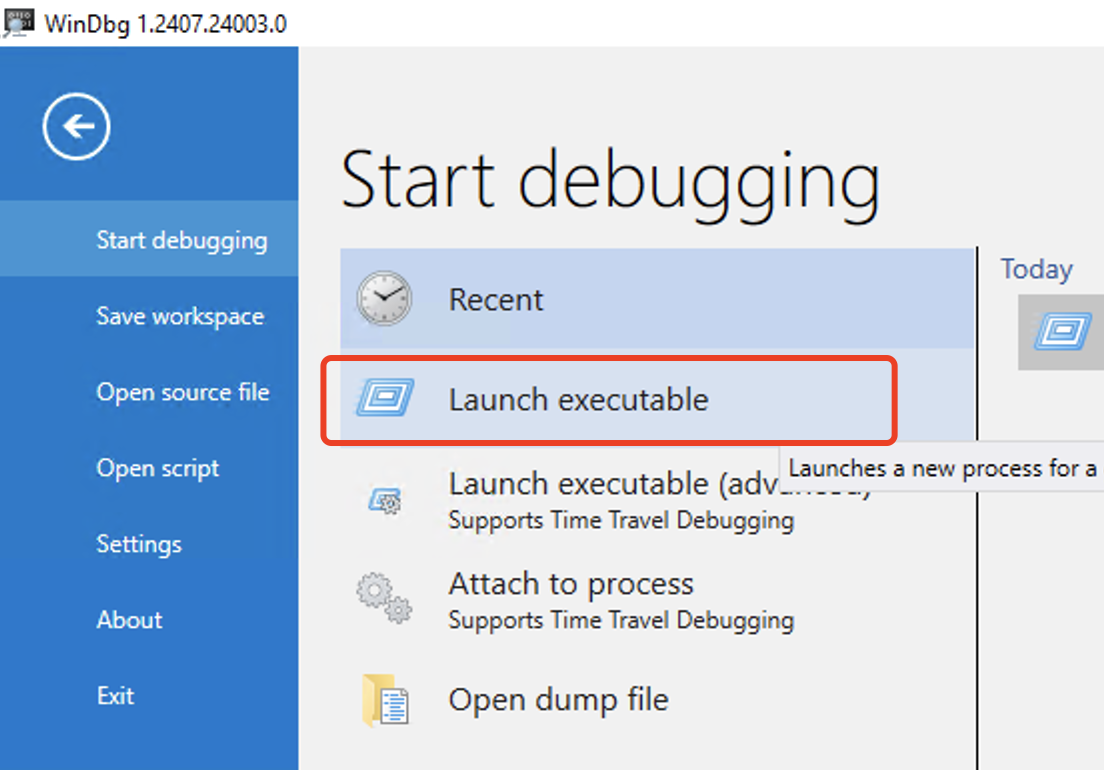Click the Today heading in recent list
The height and width of the screenshot is (770, 1104).
pos(1036,269)
